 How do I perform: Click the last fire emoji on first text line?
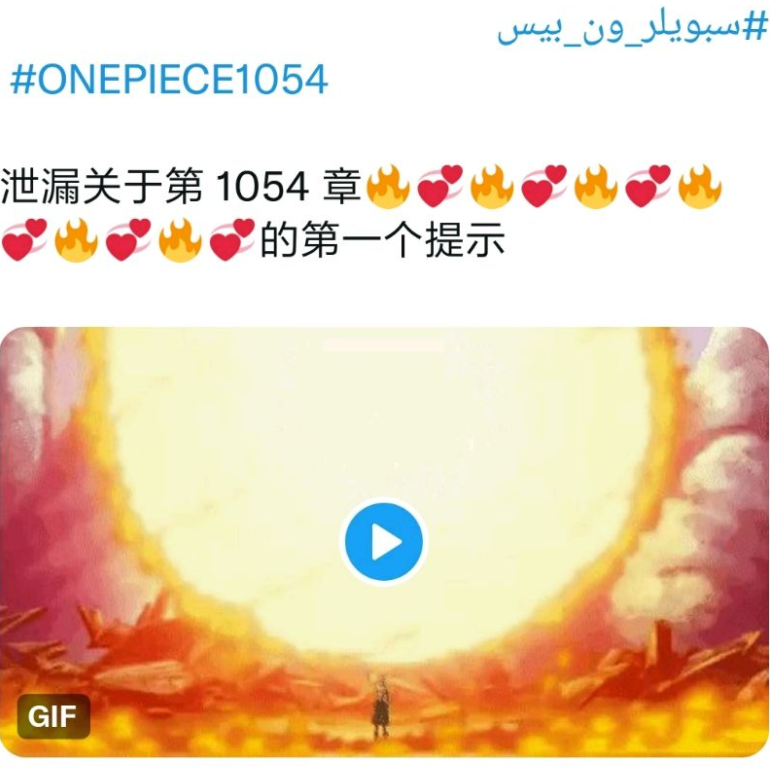click(x=699, y=186)
